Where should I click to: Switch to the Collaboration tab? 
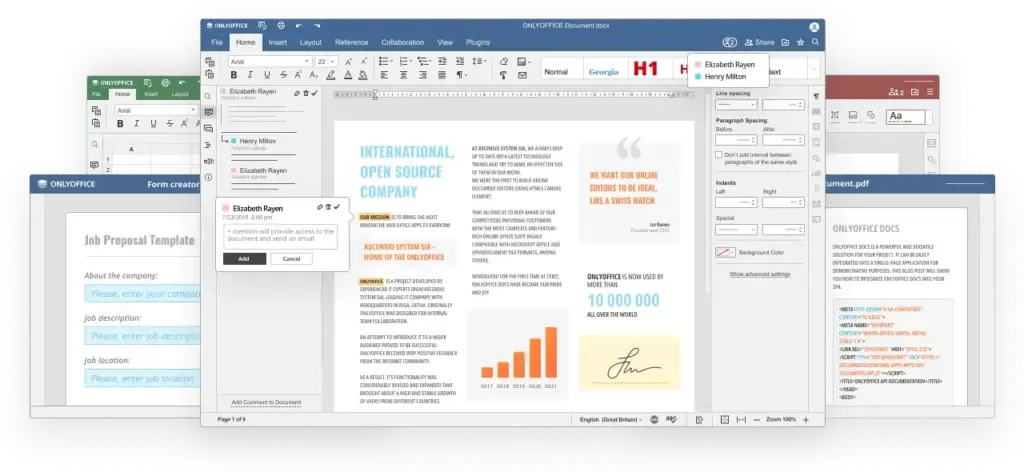402,42
